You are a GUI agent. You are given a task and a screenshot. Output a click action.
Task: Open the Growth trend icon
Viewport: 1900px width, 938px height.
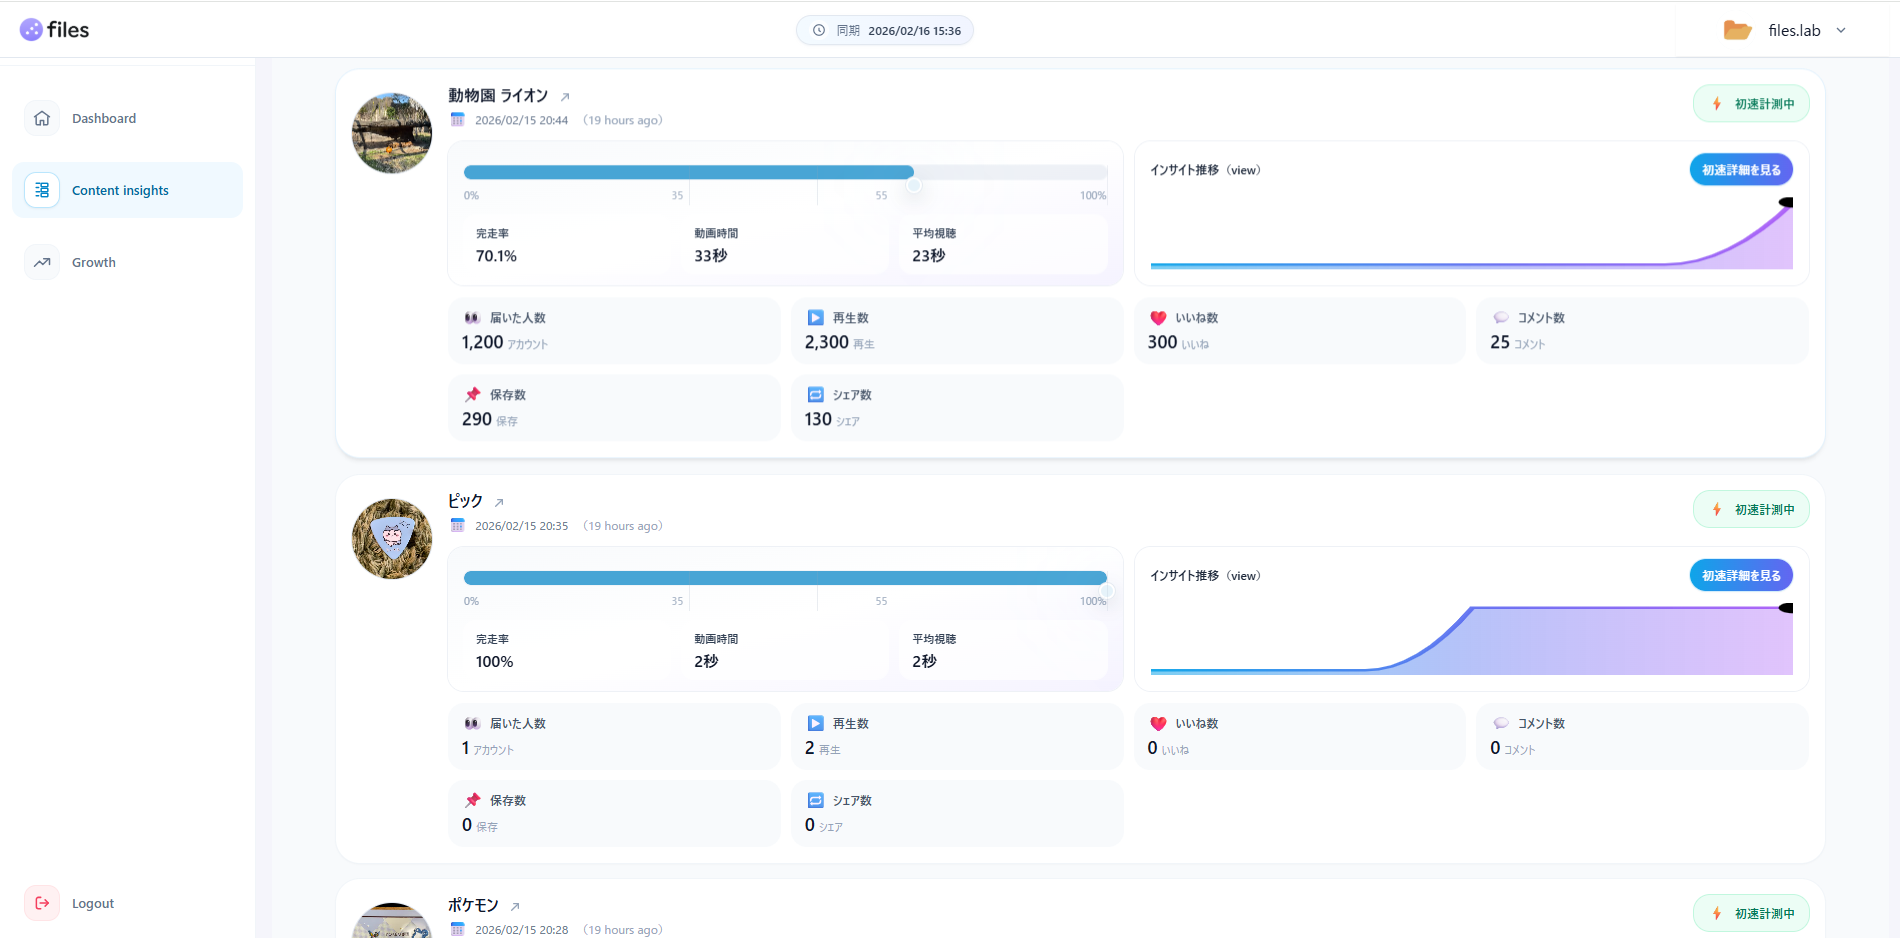coord(42,262)
